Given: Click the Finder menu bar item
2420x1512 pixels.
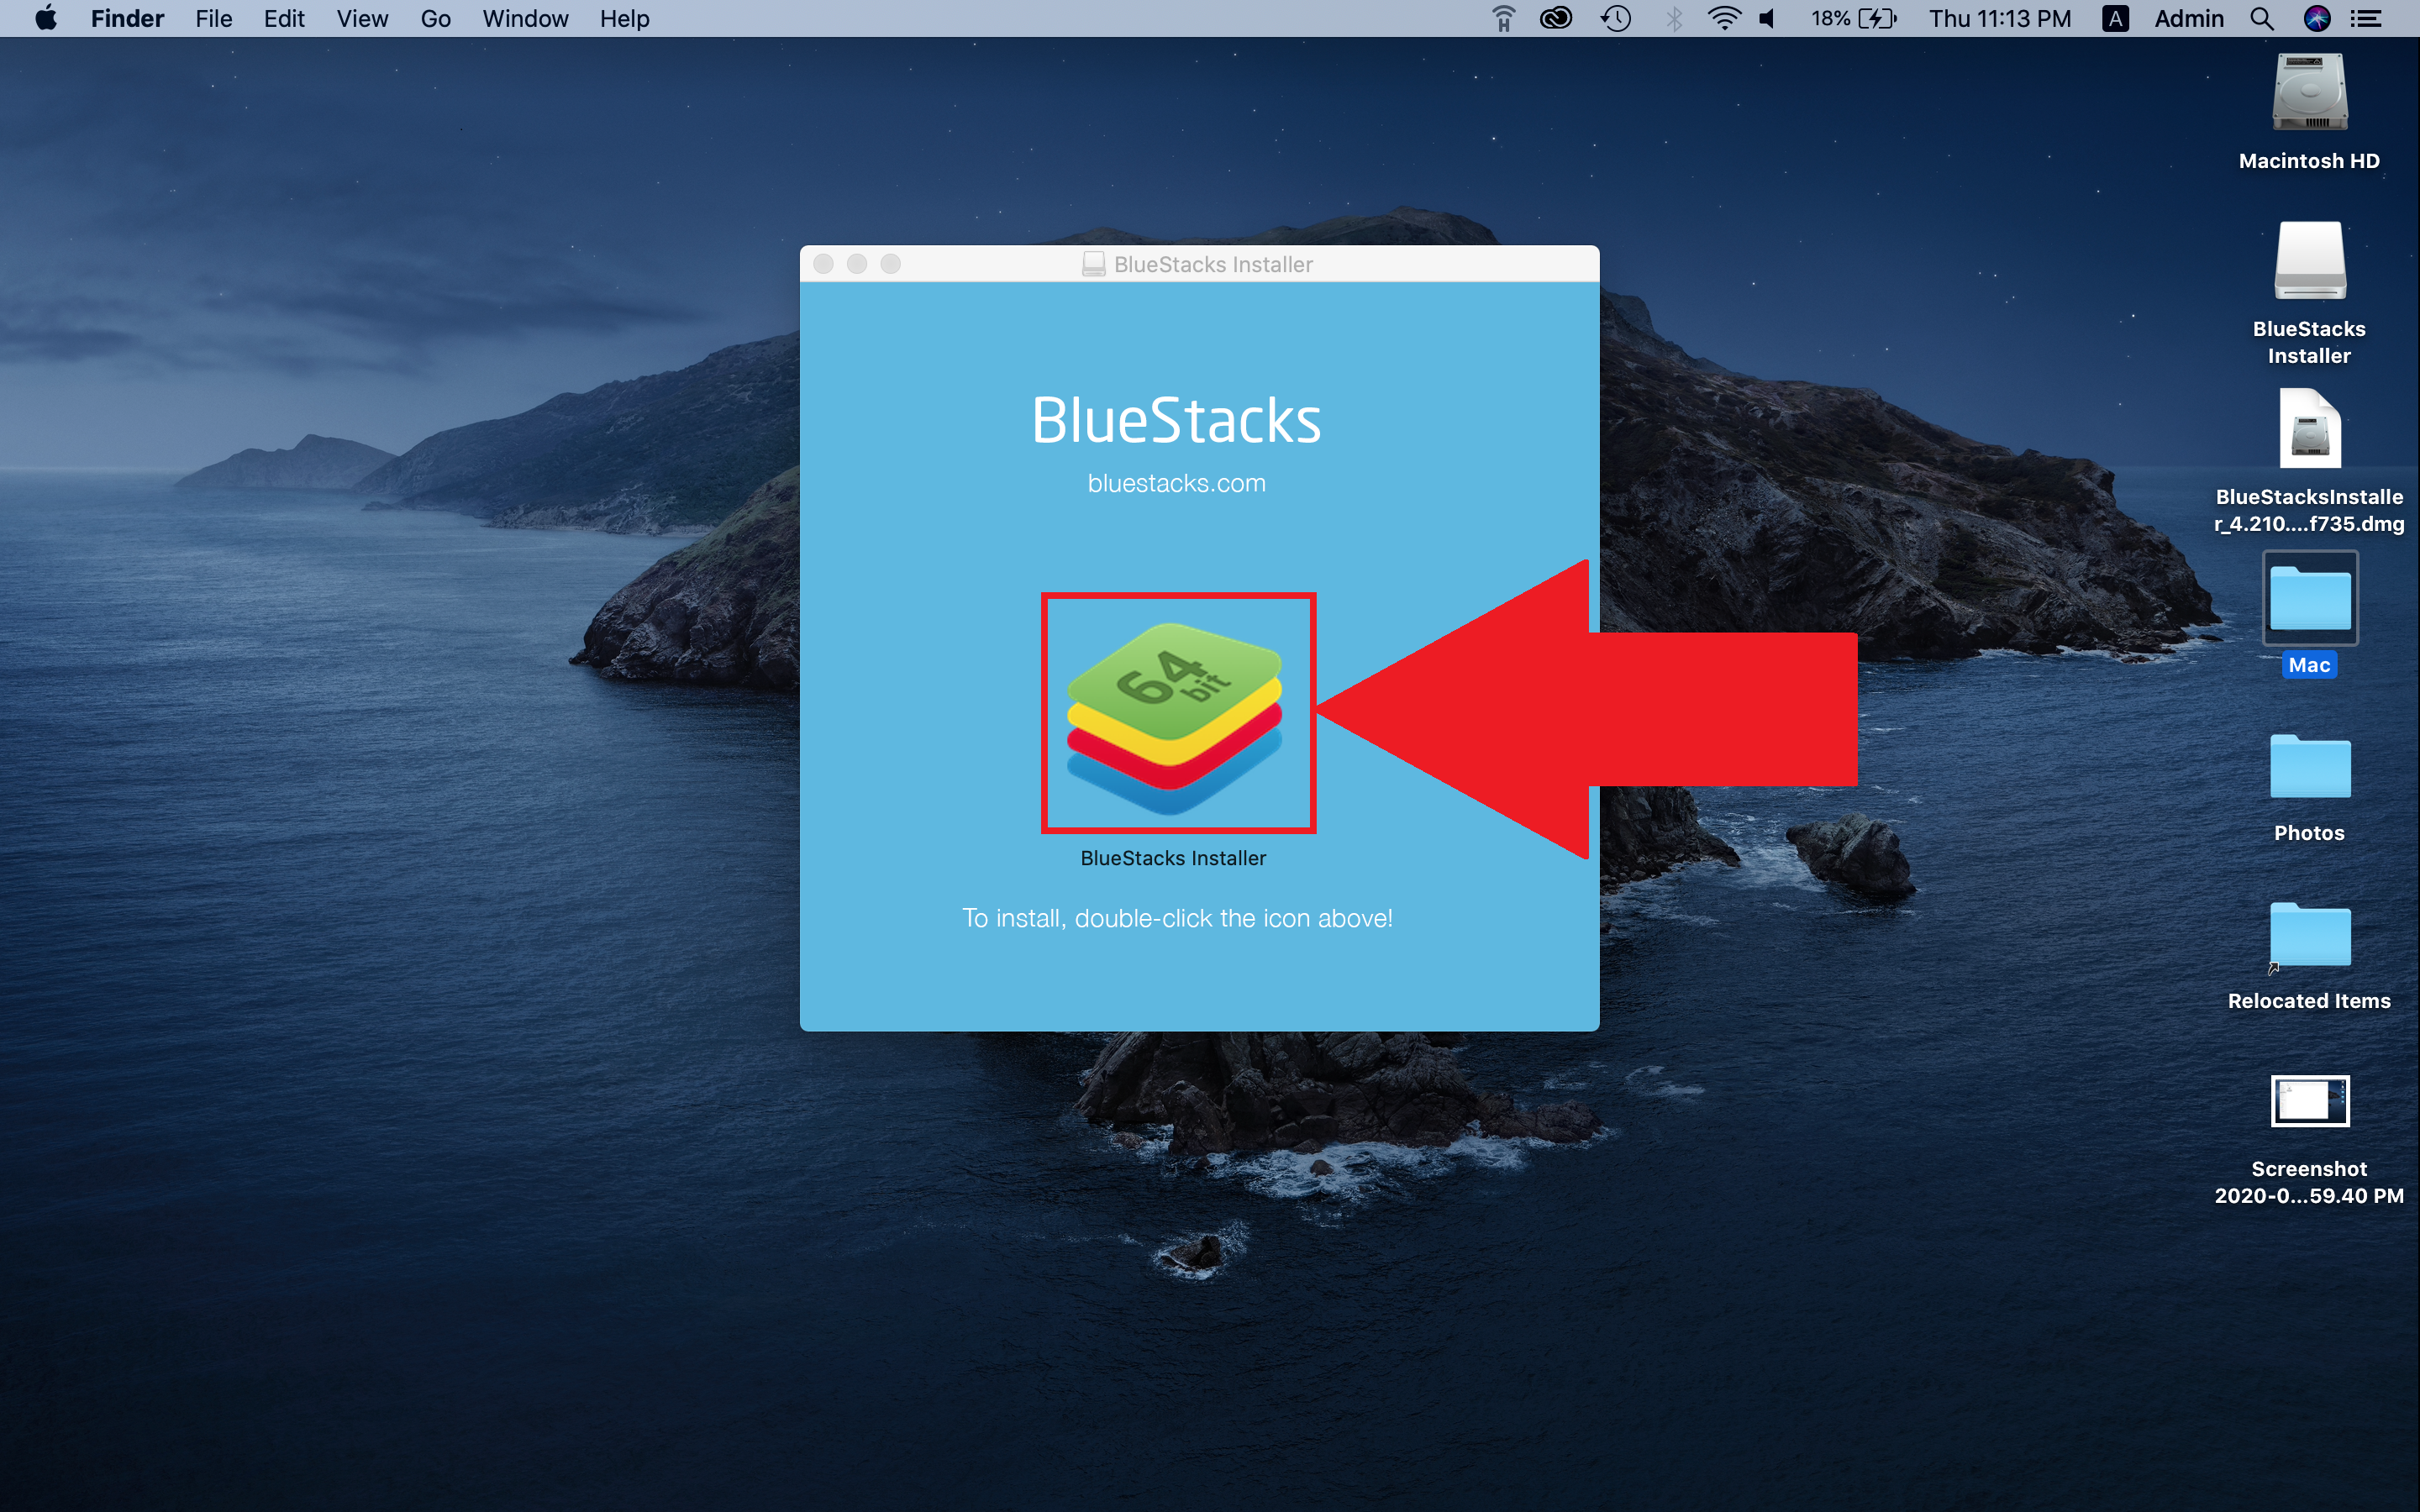Looking at the screenshot, I should [127, 19].
